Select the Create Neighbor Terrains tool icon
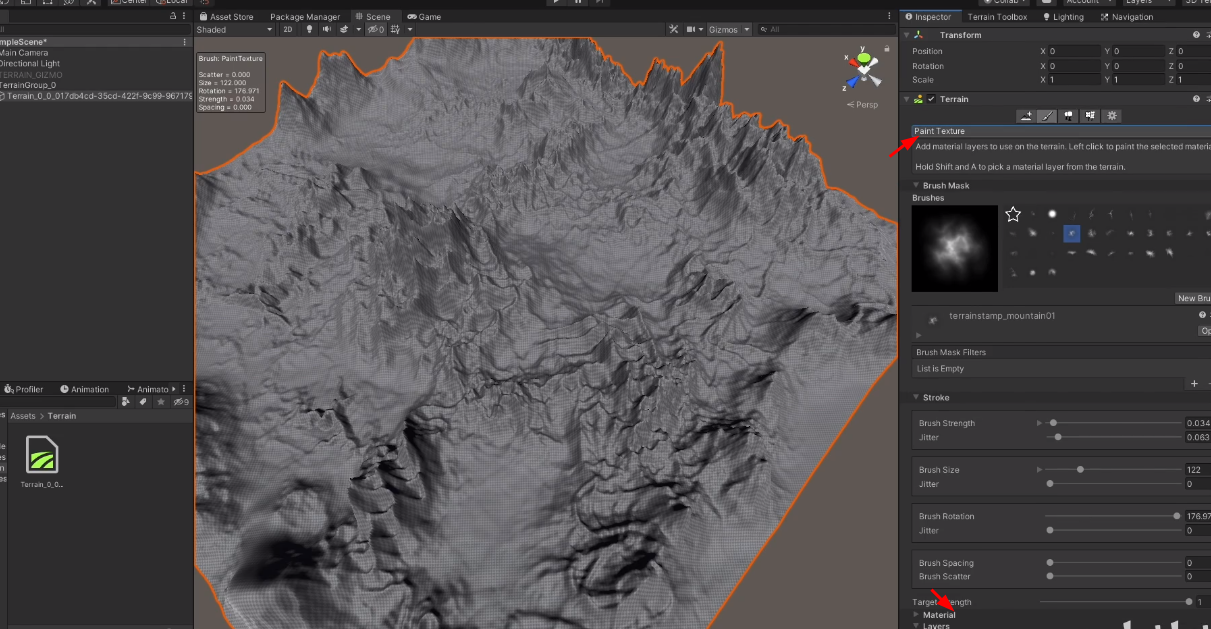This screenshot has width=1211, height=629. pos(1026,116)
